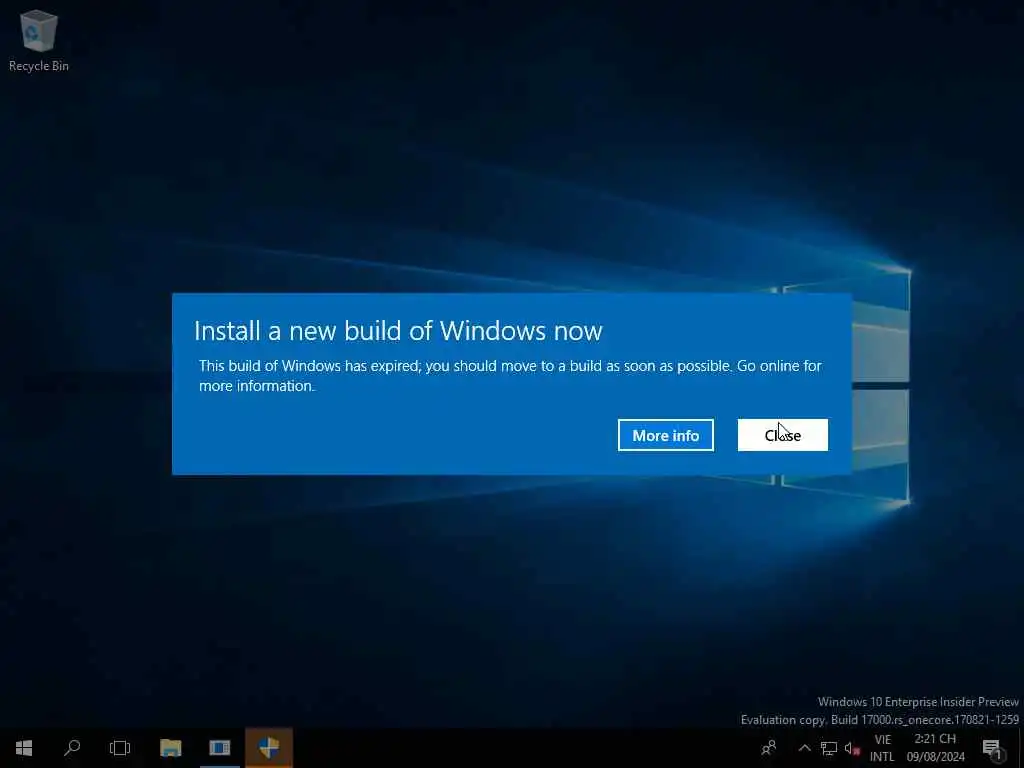The image size is (1024, 768).
Task: Open the Windows Start menu
Action: (24, 748)
